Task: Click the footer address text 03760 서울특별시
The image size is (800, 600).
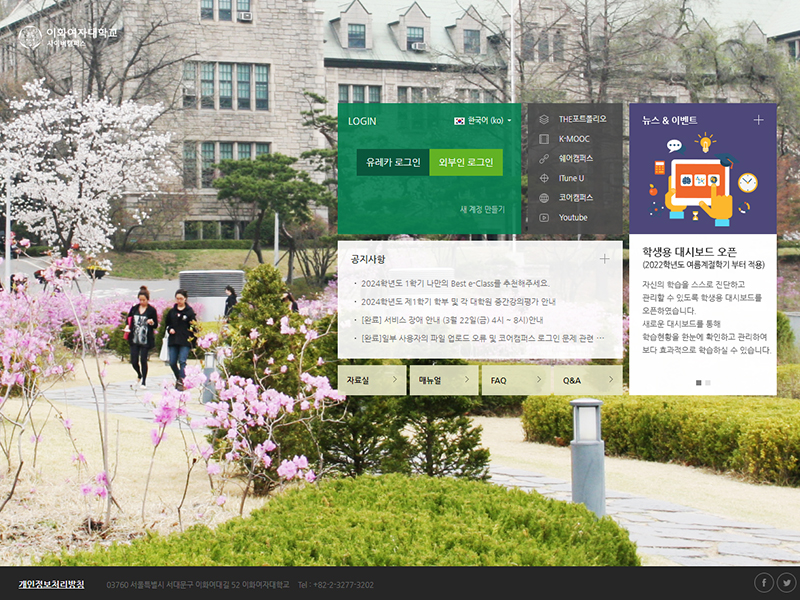Action: click(198, 585)
